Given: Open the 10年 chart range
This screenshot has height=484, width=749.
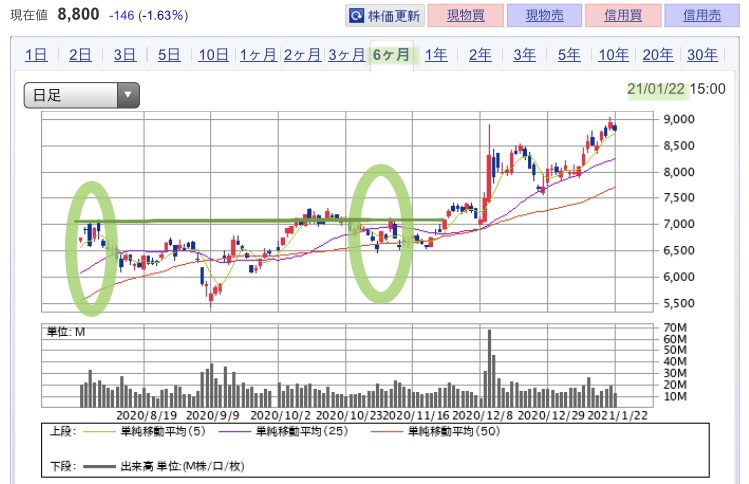Looking at the screenshot, I should (x=613, y=55).
